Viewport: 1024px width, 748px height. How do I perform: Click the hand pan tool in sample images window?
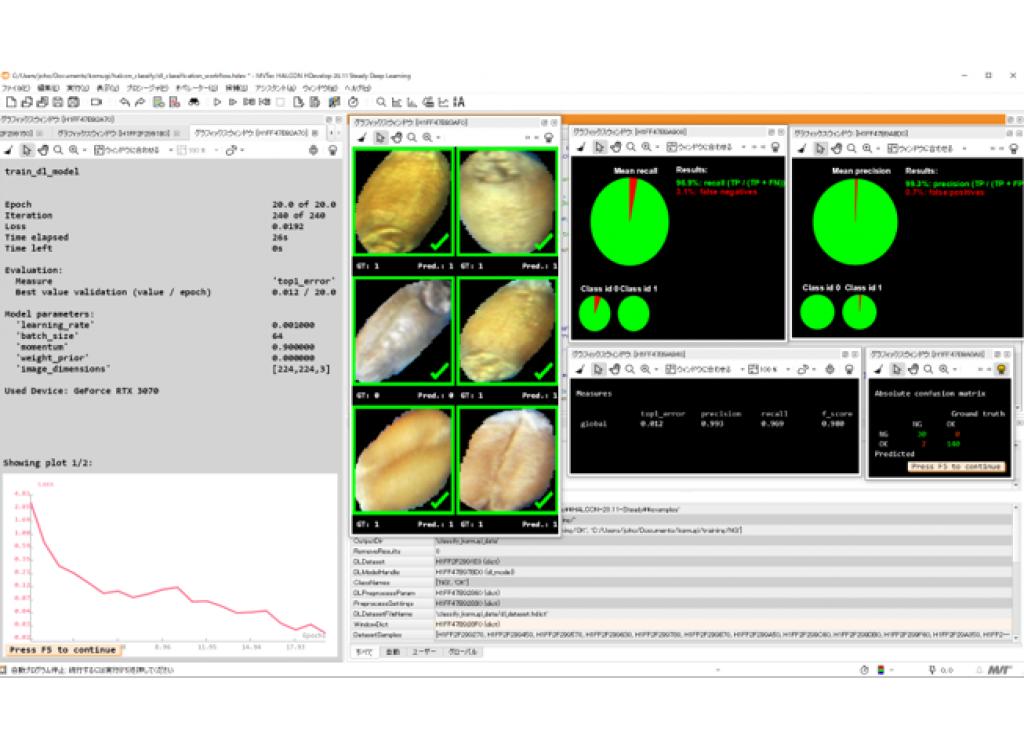click(x=395, y=137)
